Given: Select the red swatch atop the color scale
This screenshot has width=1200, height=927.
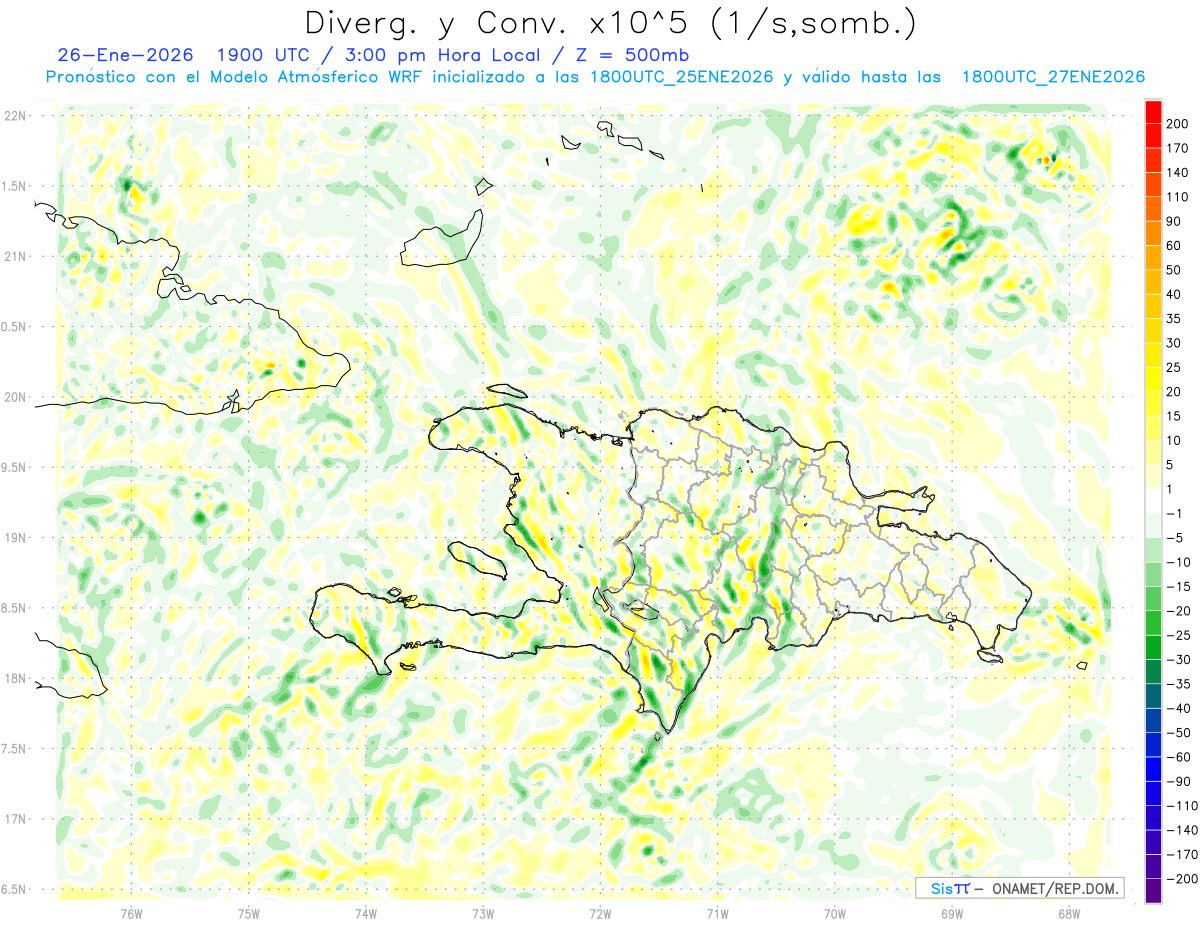Looking at the screenshot, I should [1153, 111].
